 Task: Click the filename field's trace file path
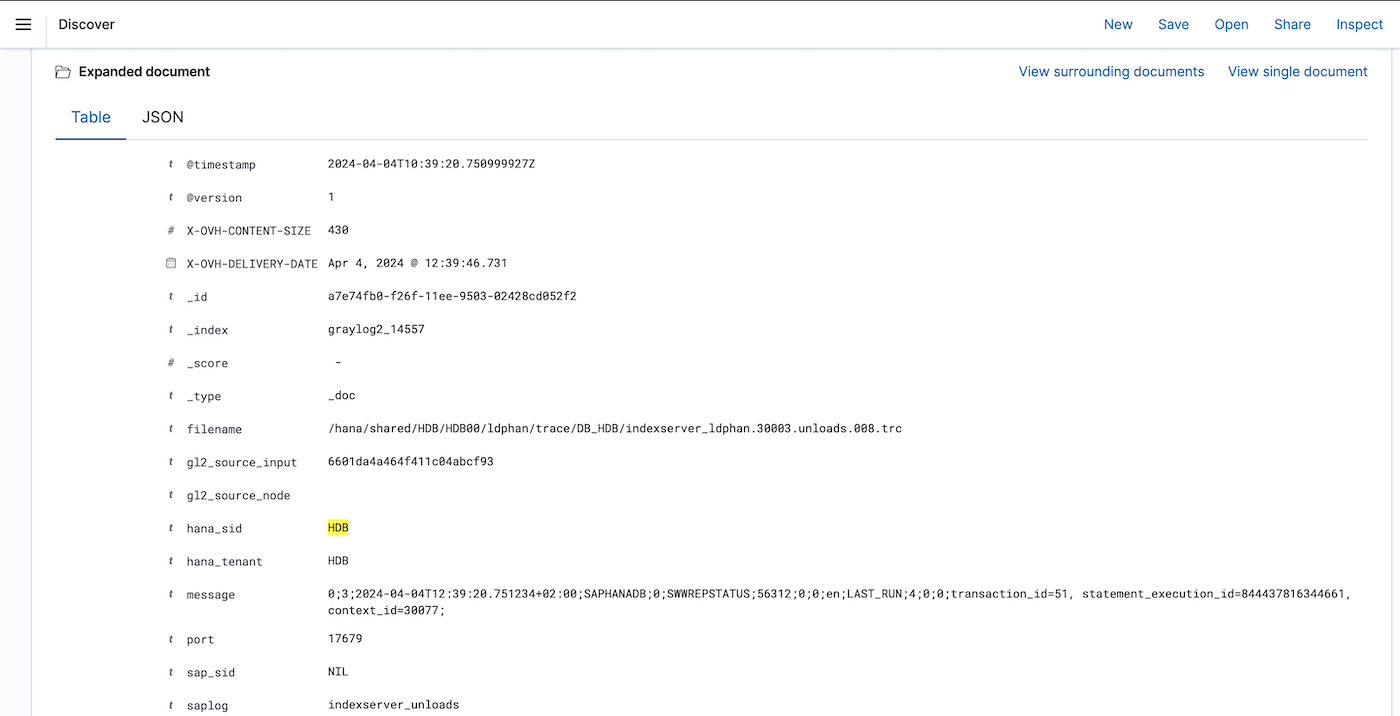point(614,429)
